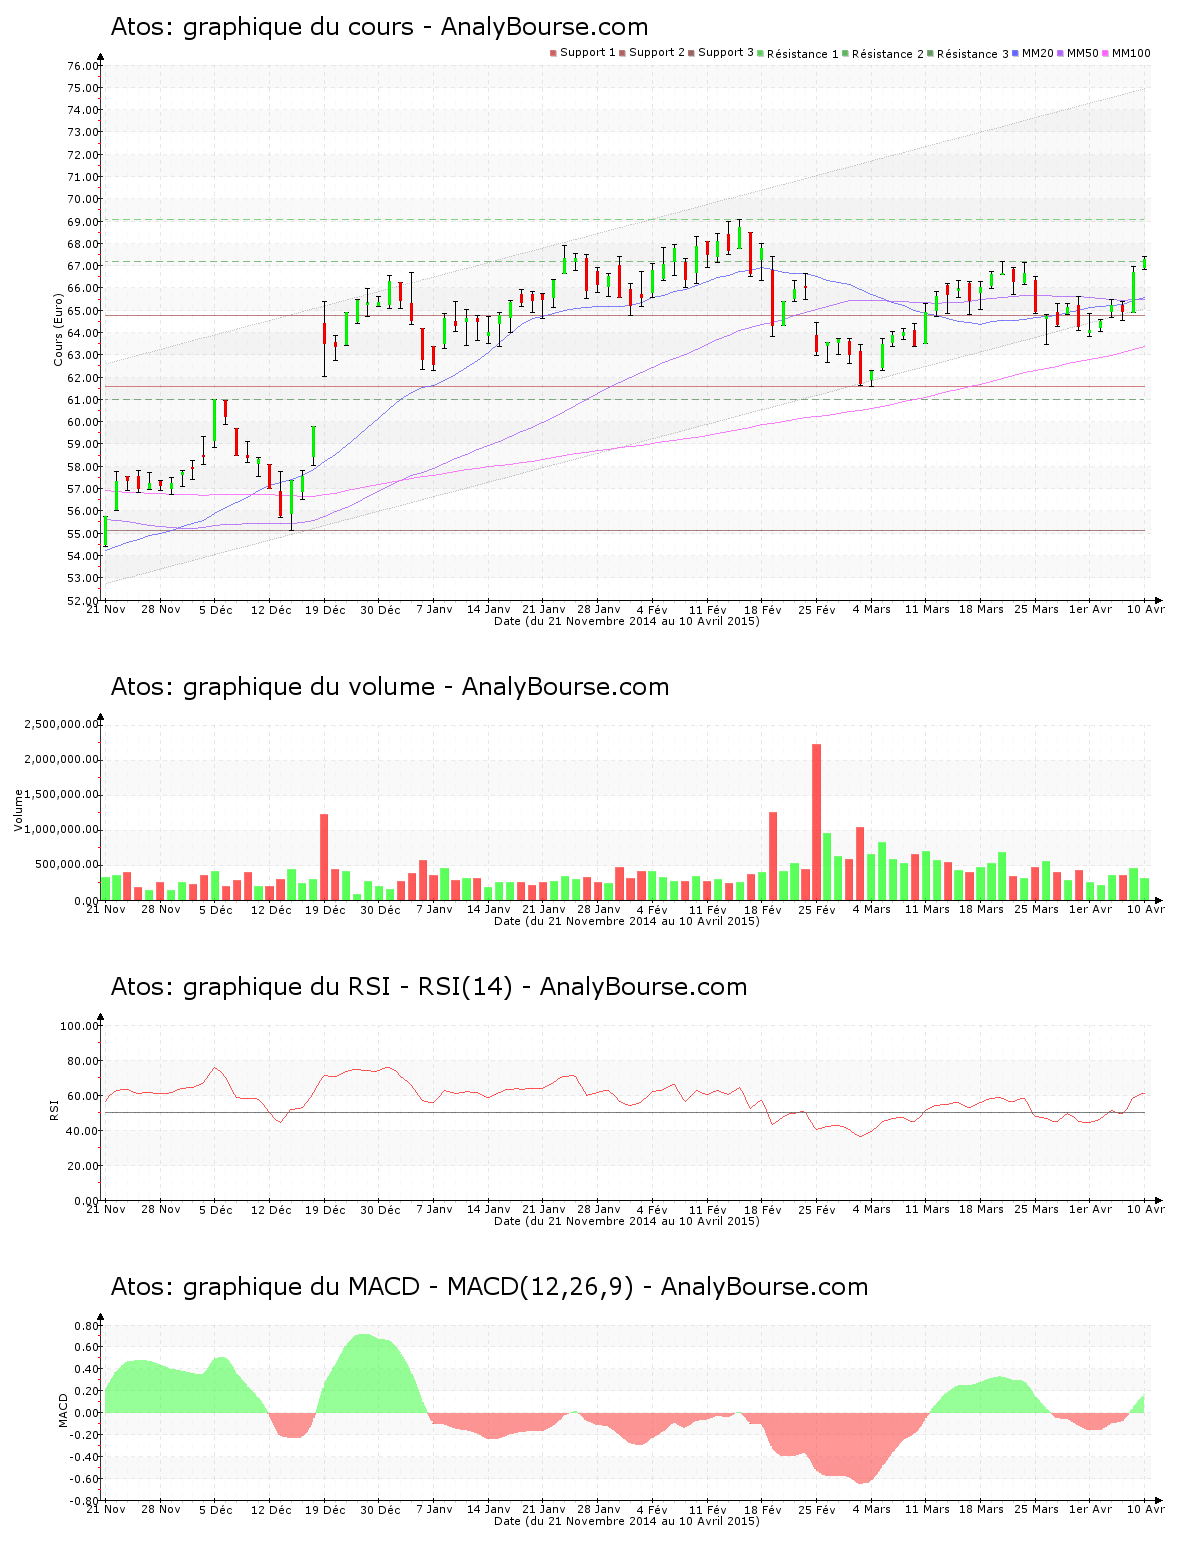Select the 'Résistance 1' legend label
Viewport: 1200px width, 1550px height.
point(803,54)
